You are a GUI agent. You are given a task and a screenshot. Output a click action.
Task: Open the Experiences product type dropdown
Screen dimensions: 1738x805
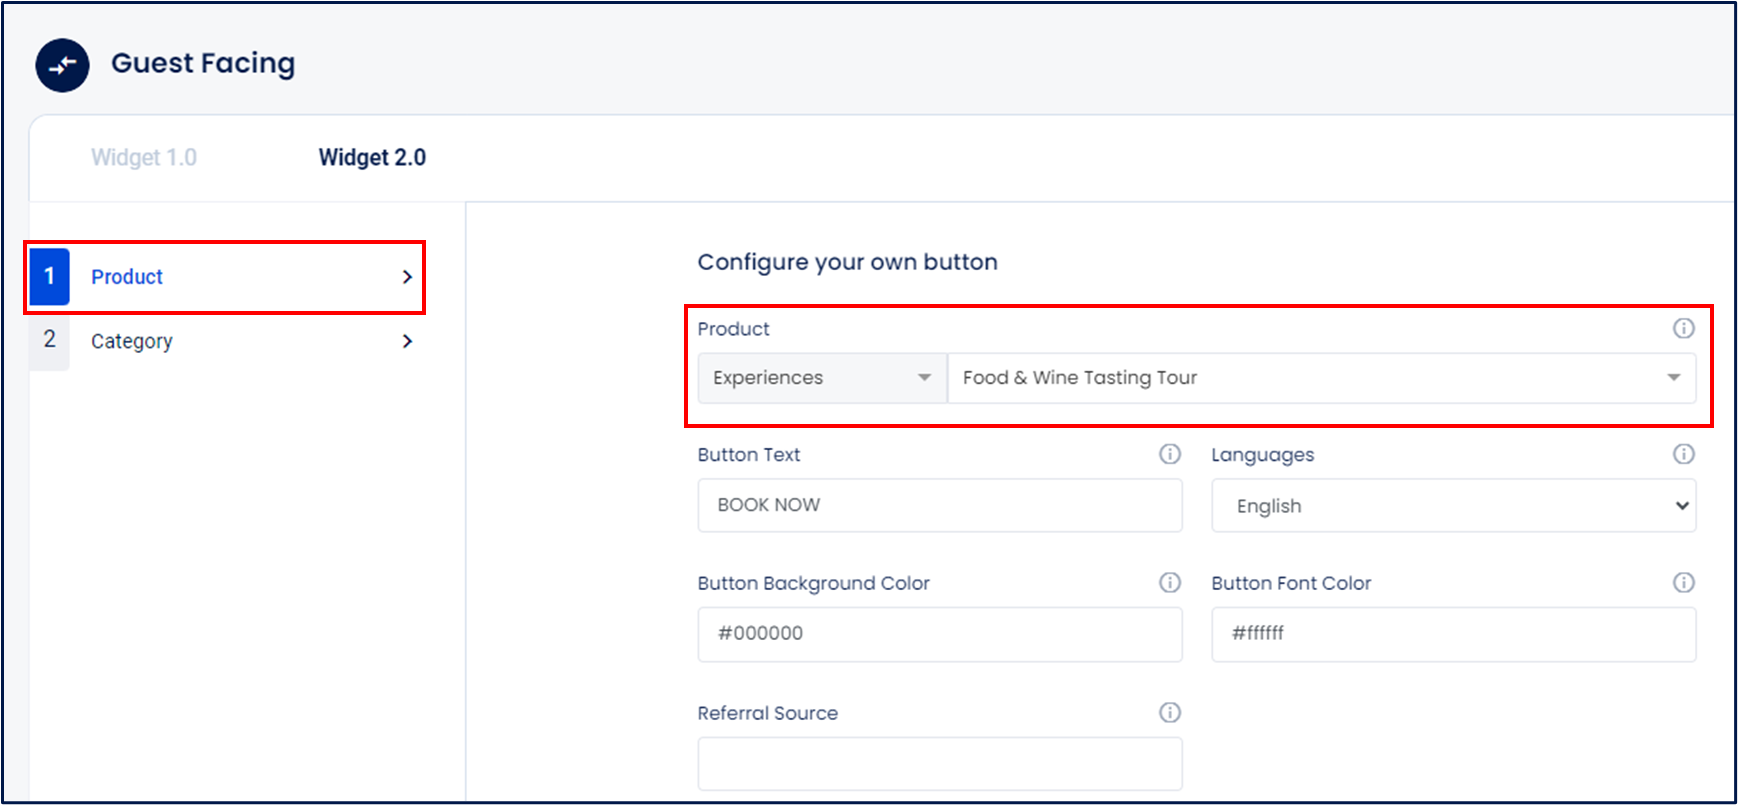click(822, 378)
